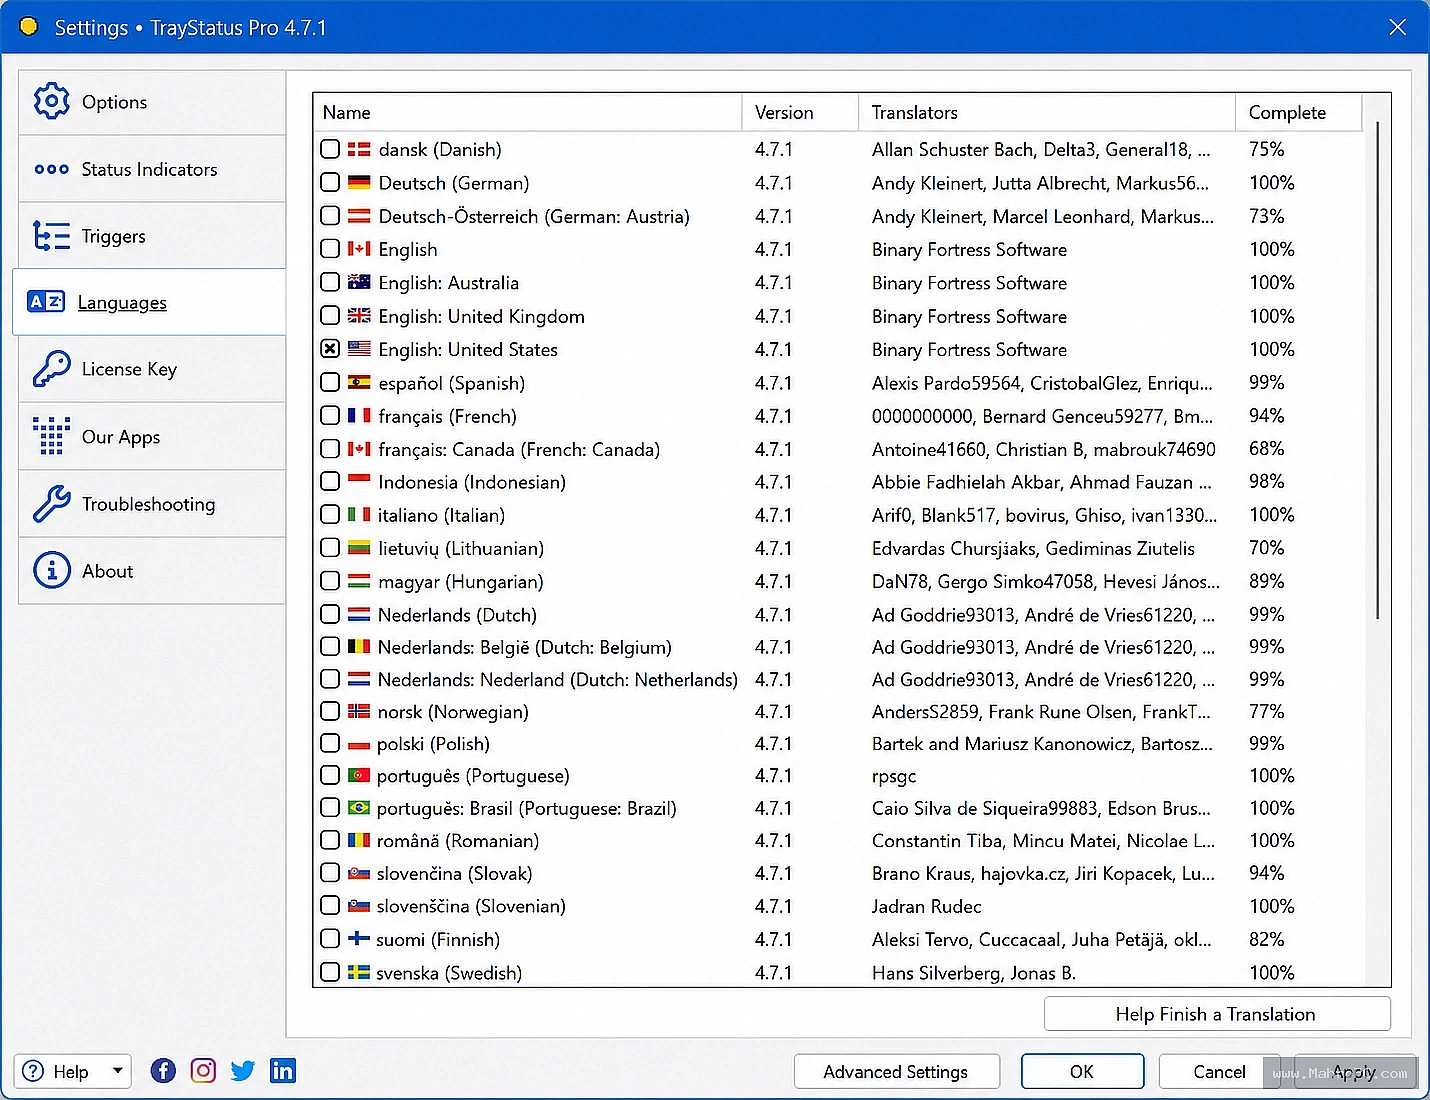Enable the polski (Polish) checkbox
The image size is (1430, 1100).
click(x=330, y=743)
